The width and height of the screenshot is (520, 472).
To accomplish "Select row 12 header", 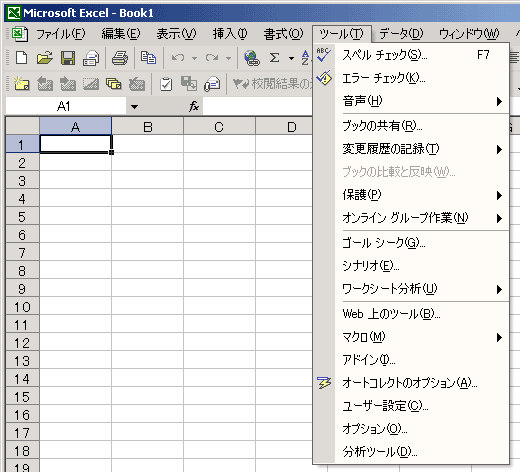I will coord(22,343).
